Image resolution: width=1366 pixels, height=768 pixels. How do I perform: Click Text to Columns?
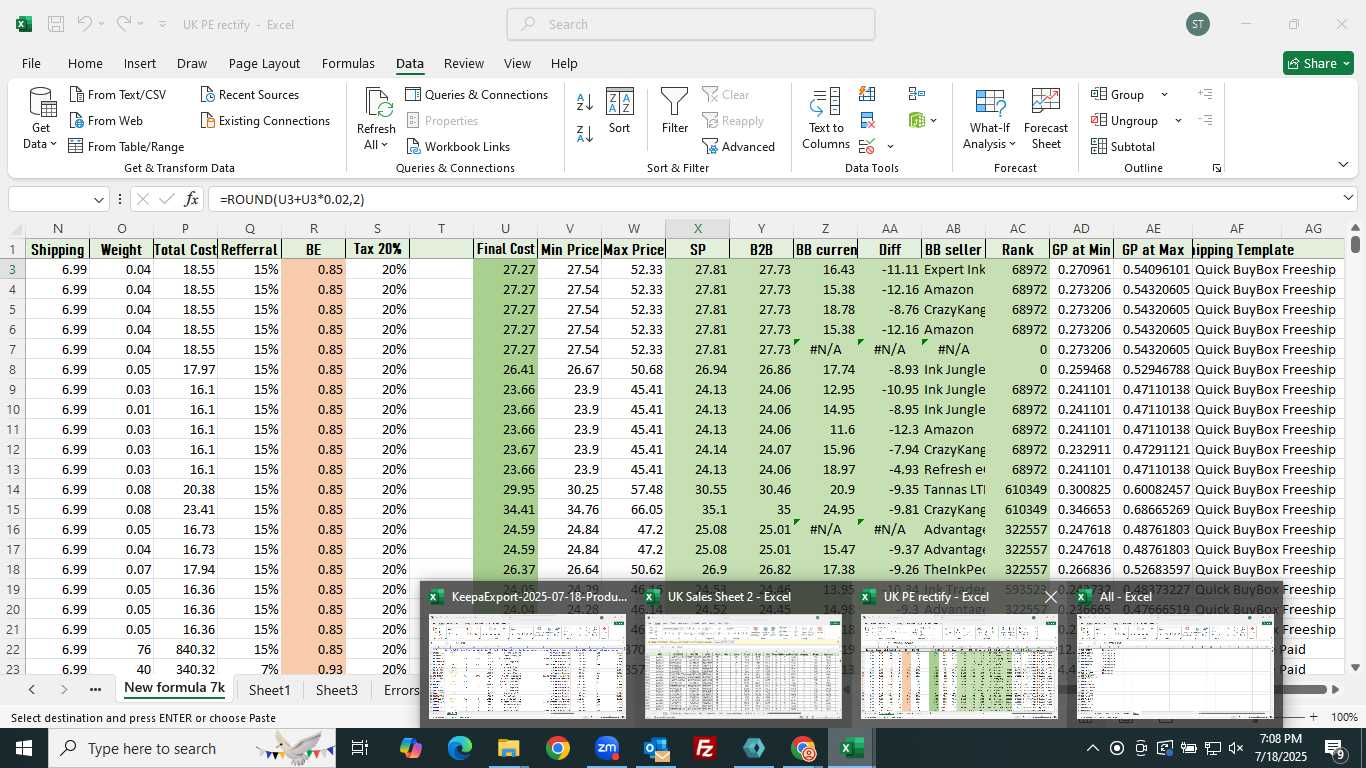[x=826, y=119]
